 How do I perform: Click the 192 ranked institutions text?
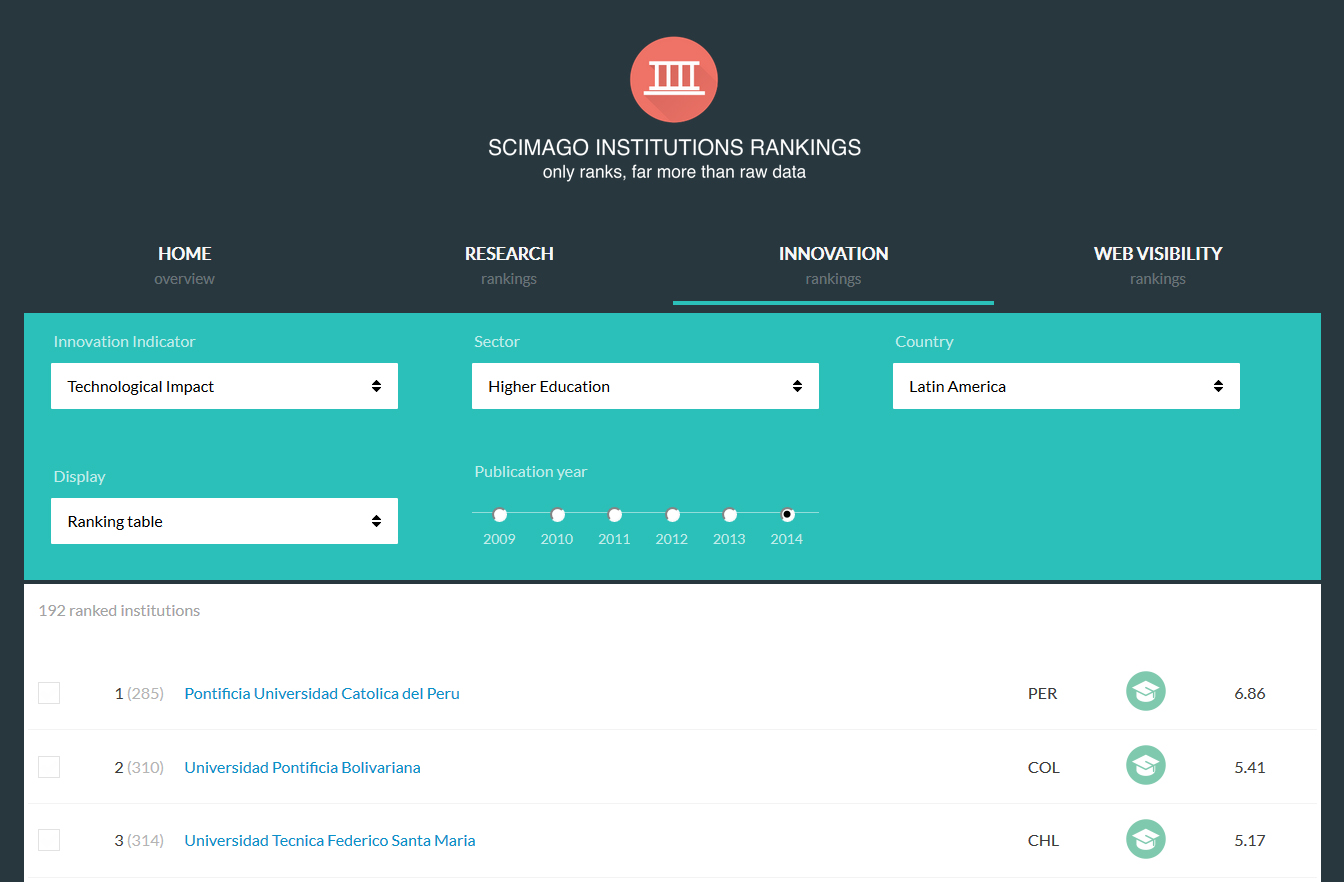pyautogui.click(x=119, y=610)
